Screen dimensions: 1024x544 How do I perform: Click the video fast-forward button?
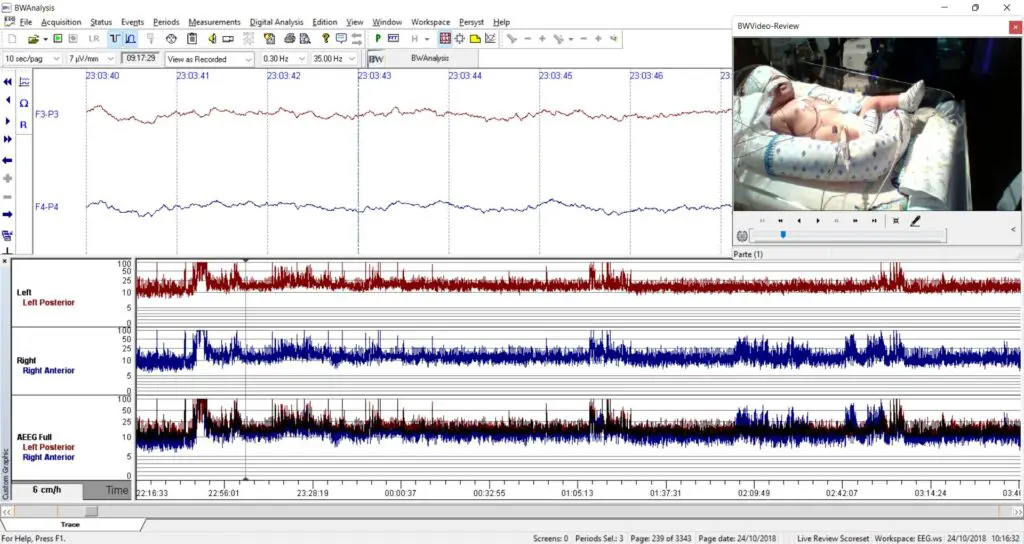(856, 221)
